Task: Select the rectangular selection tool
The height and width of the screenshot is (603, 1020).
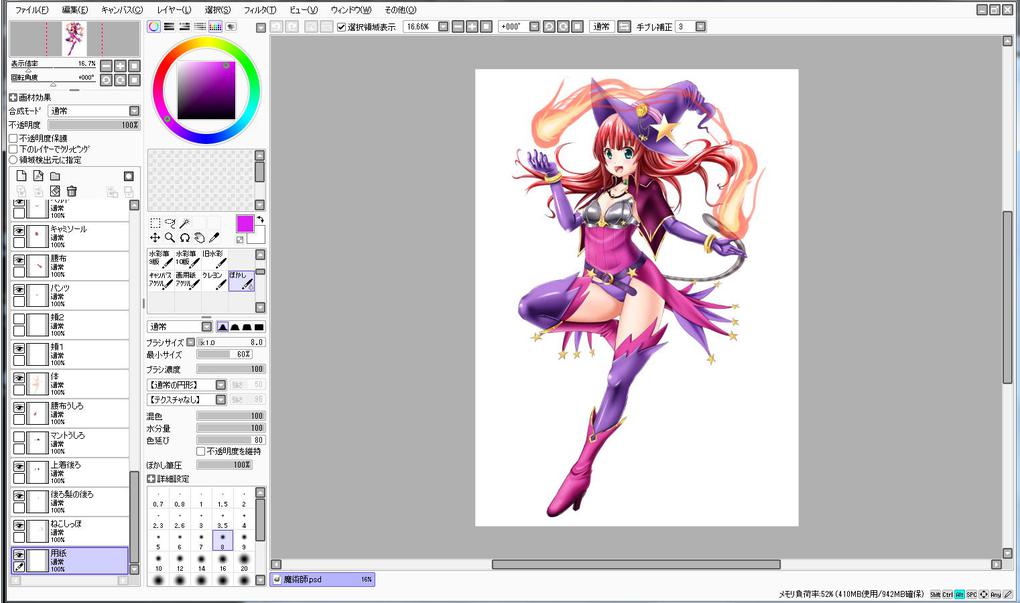Action: (x=155, y=223)
